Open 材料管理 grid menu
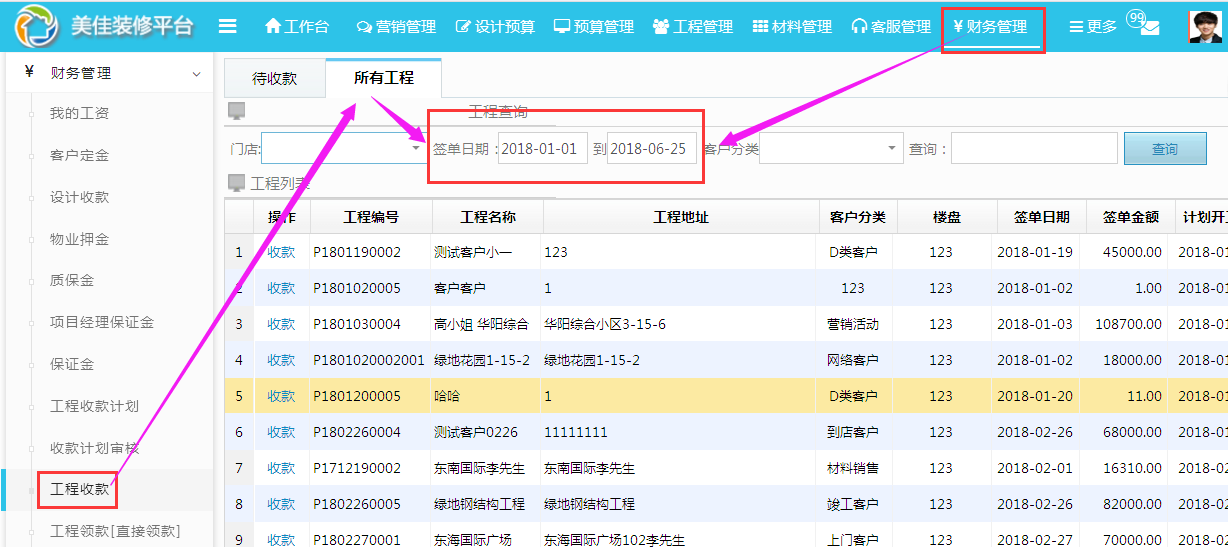The image size is (1228, 547). coord(792,27)
